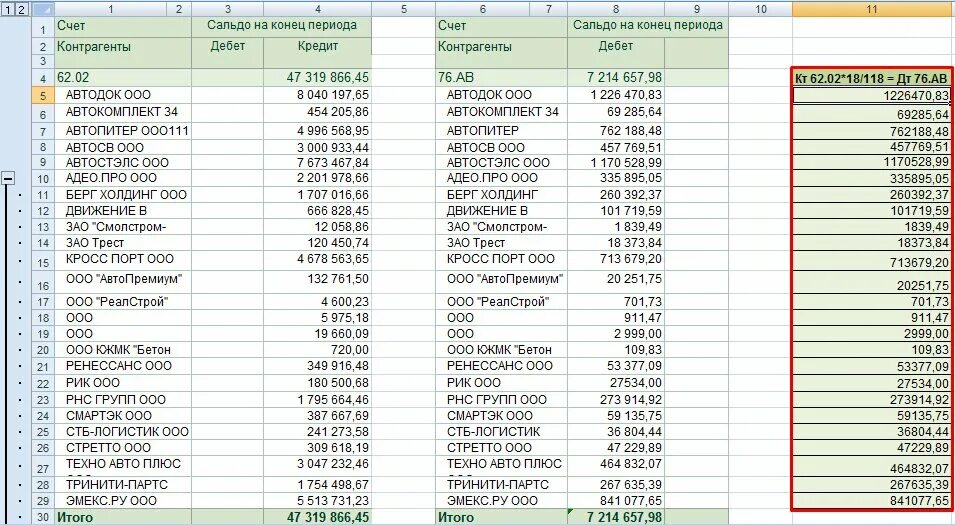The width and height of the screenshot is (955, 525).
Task: Select row 16 header
Action: pos(43,283)
